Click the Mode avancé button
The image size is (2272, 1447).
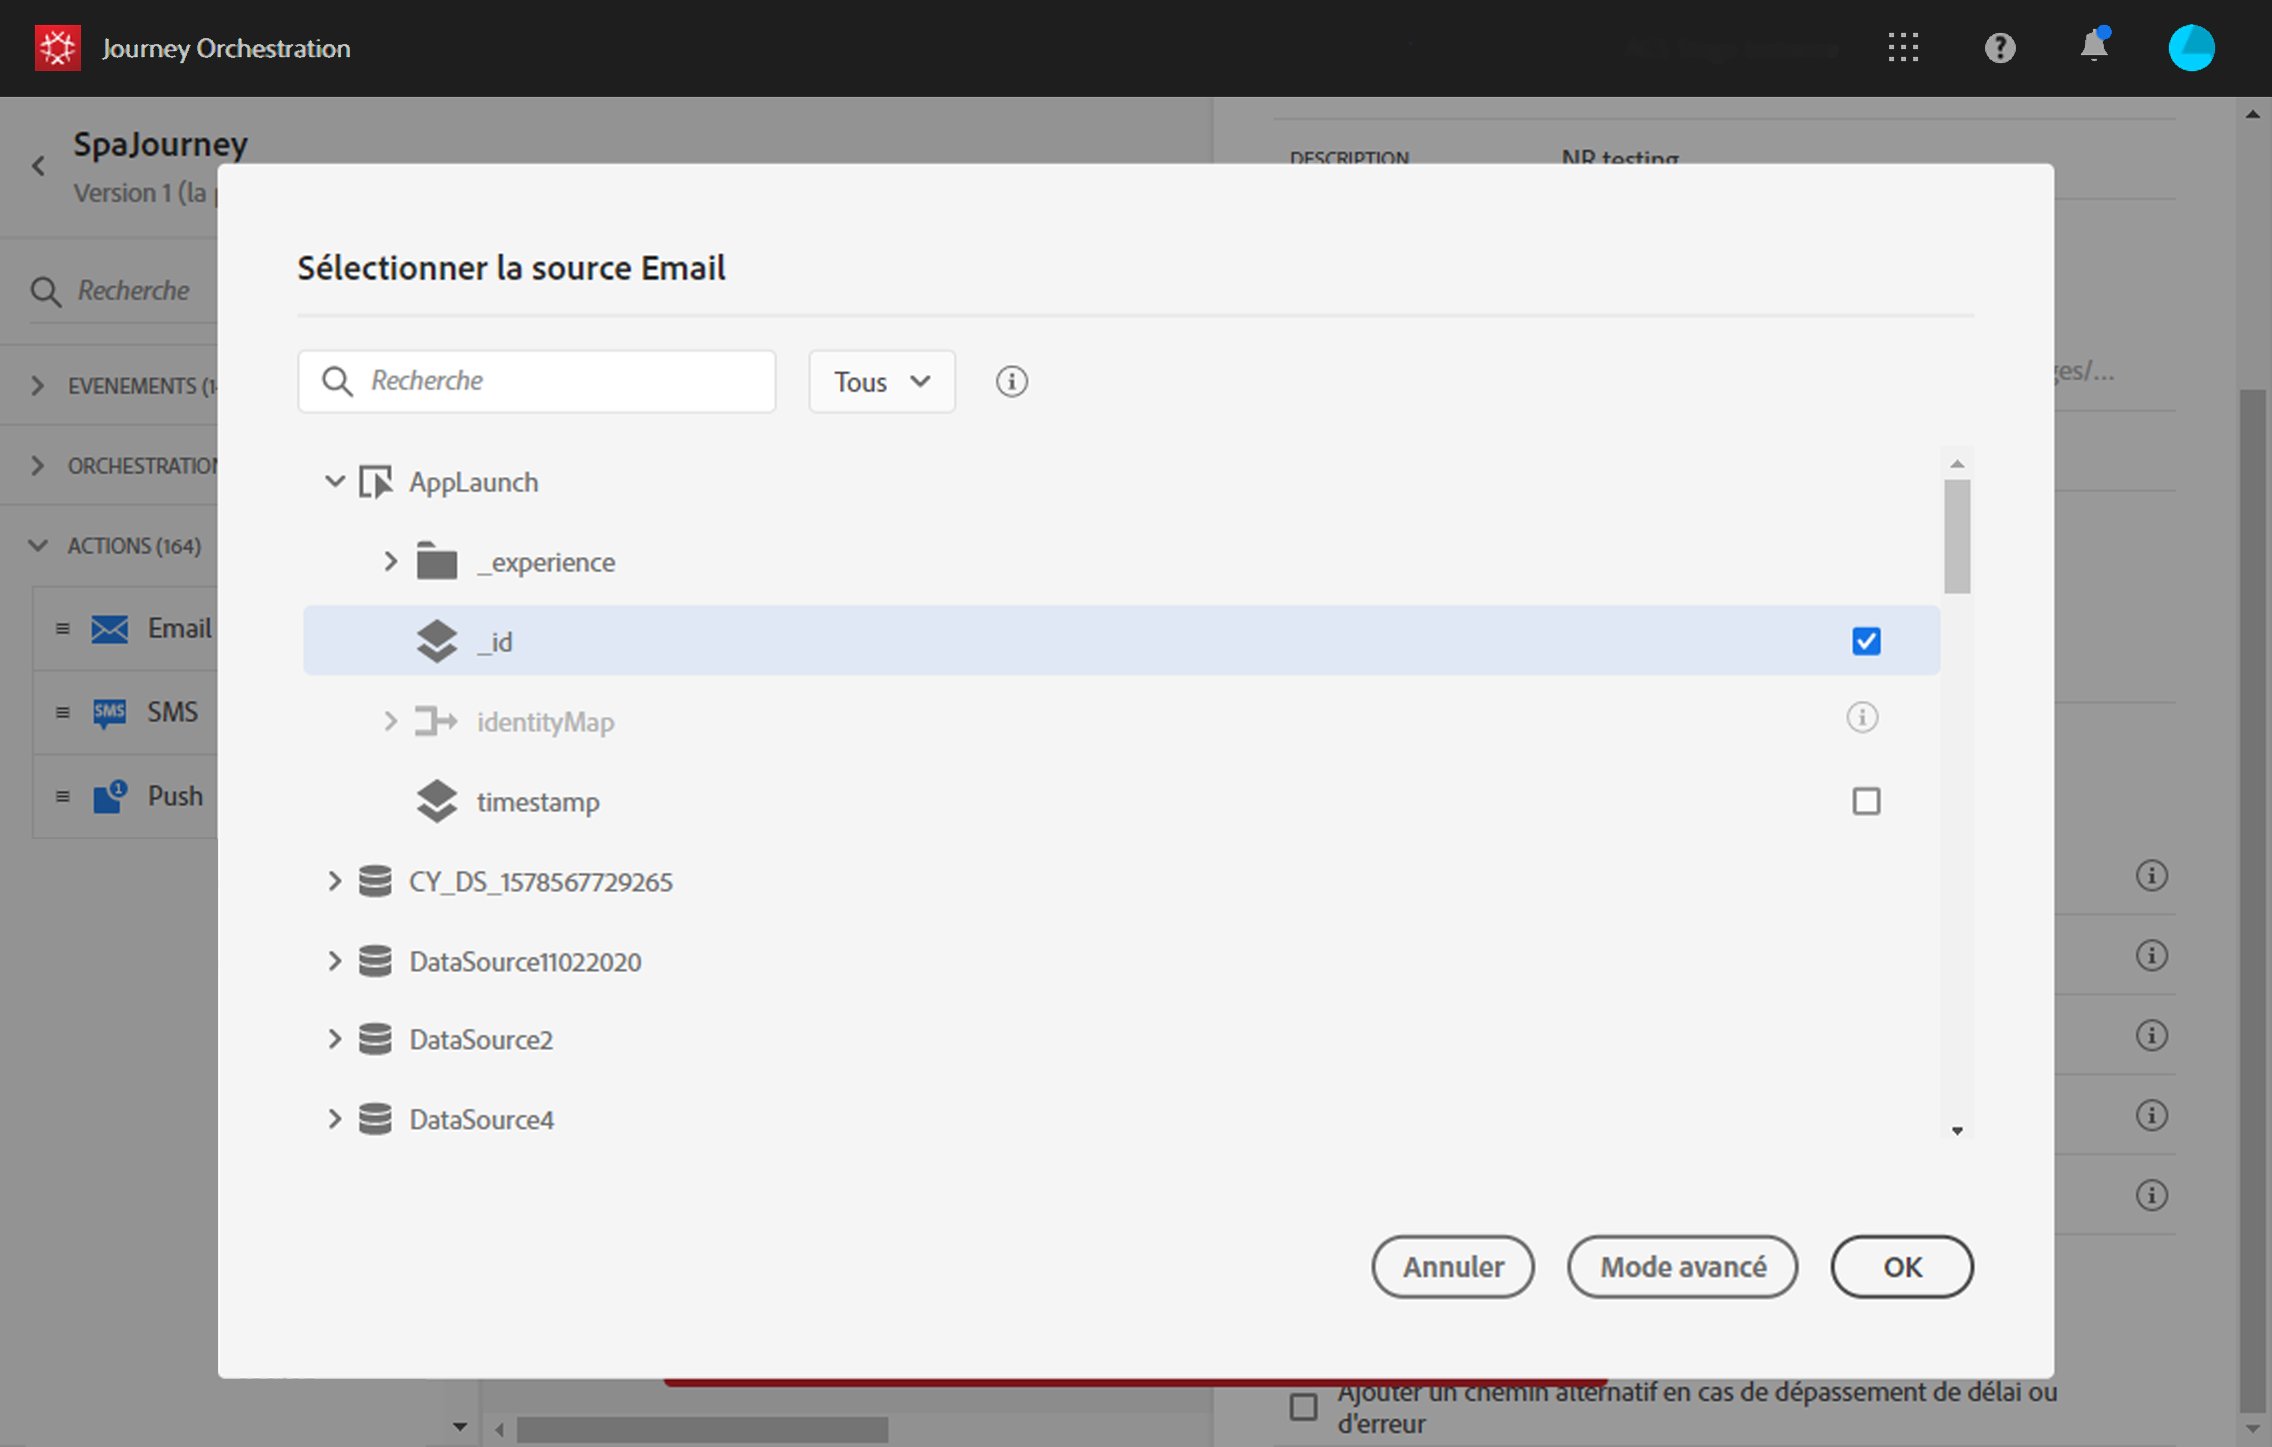tap(1682, 1266)
